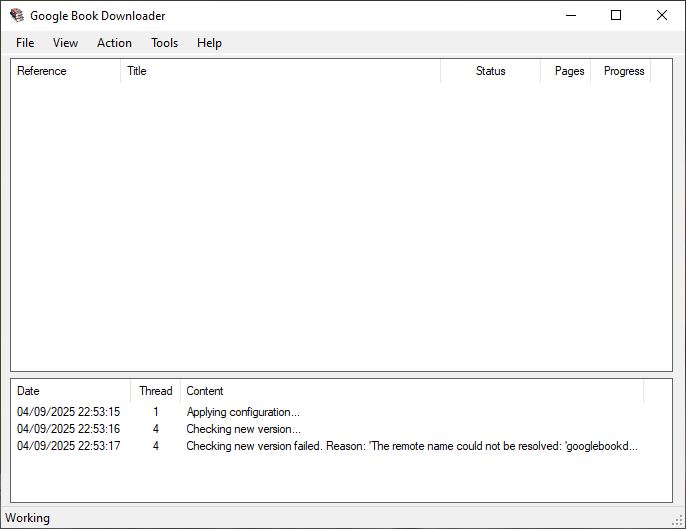The image size is (686, 529).
Task: Click the Google Book Downloader title bar icon
Action: [17, 15]
